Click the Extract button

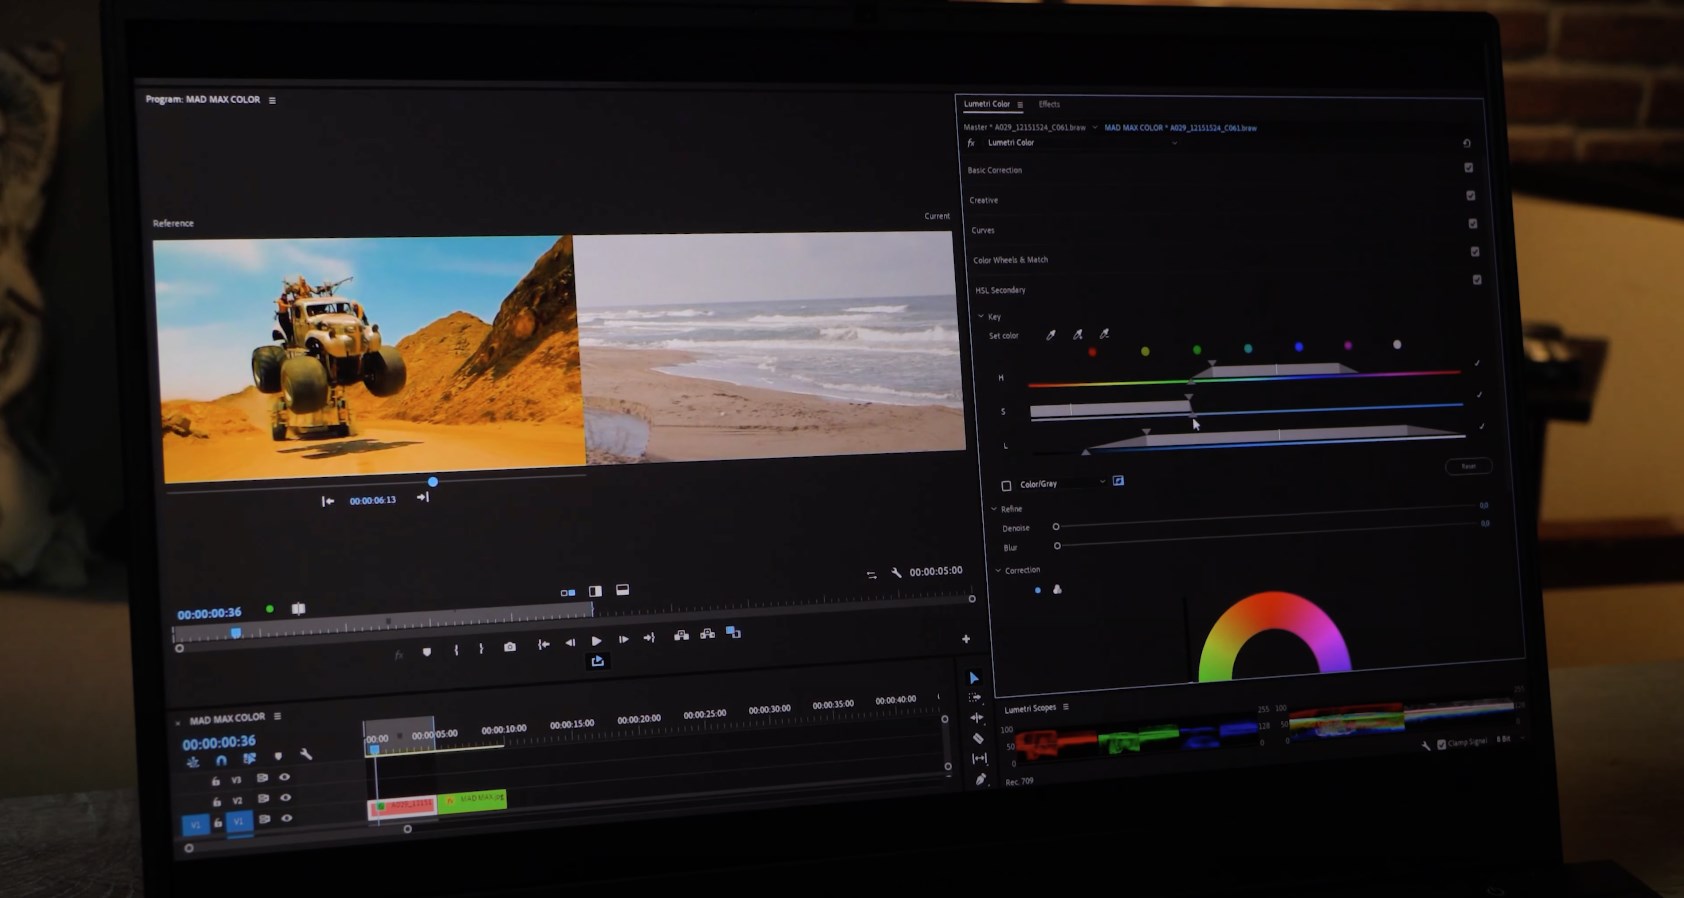point(707,634)
